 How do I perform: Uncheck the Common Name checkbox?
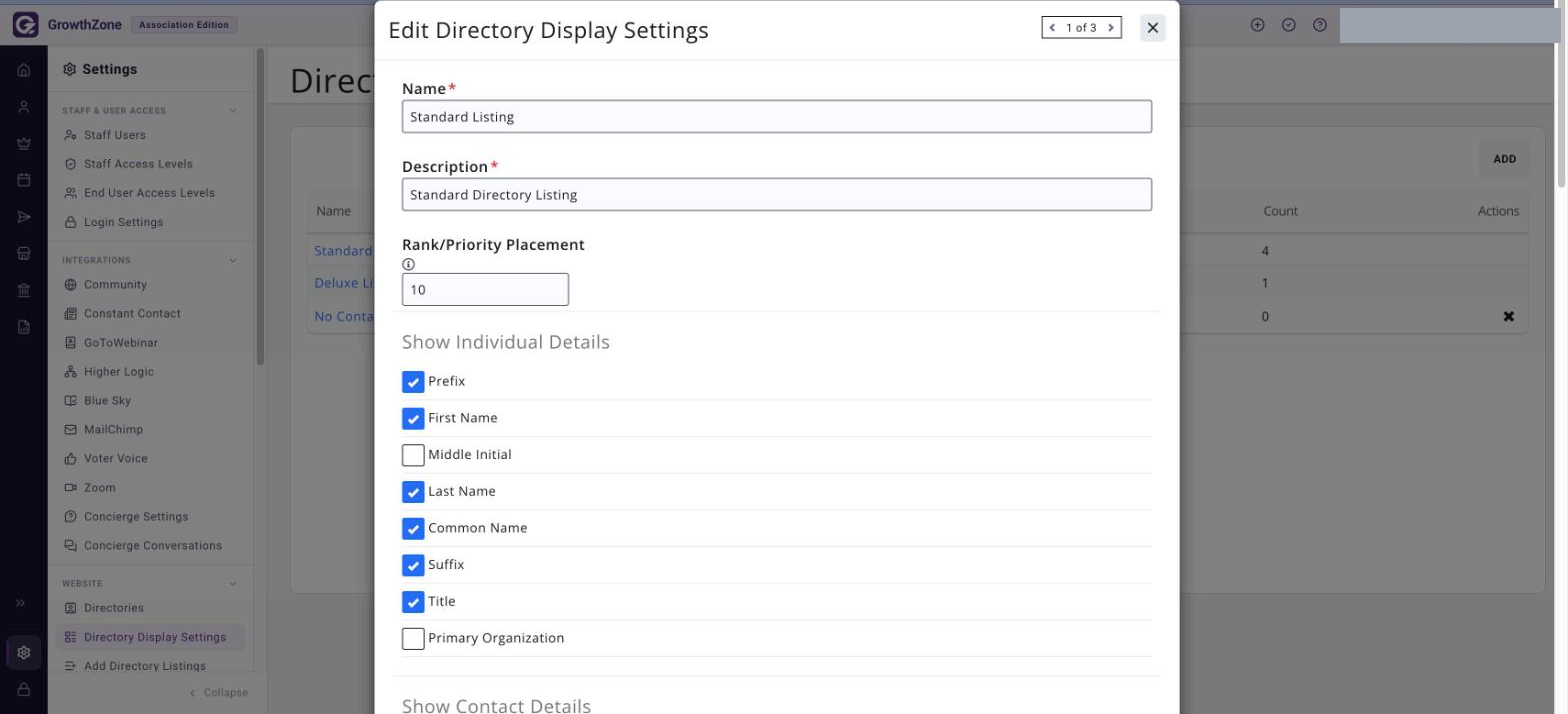click(x=413, y=528)
